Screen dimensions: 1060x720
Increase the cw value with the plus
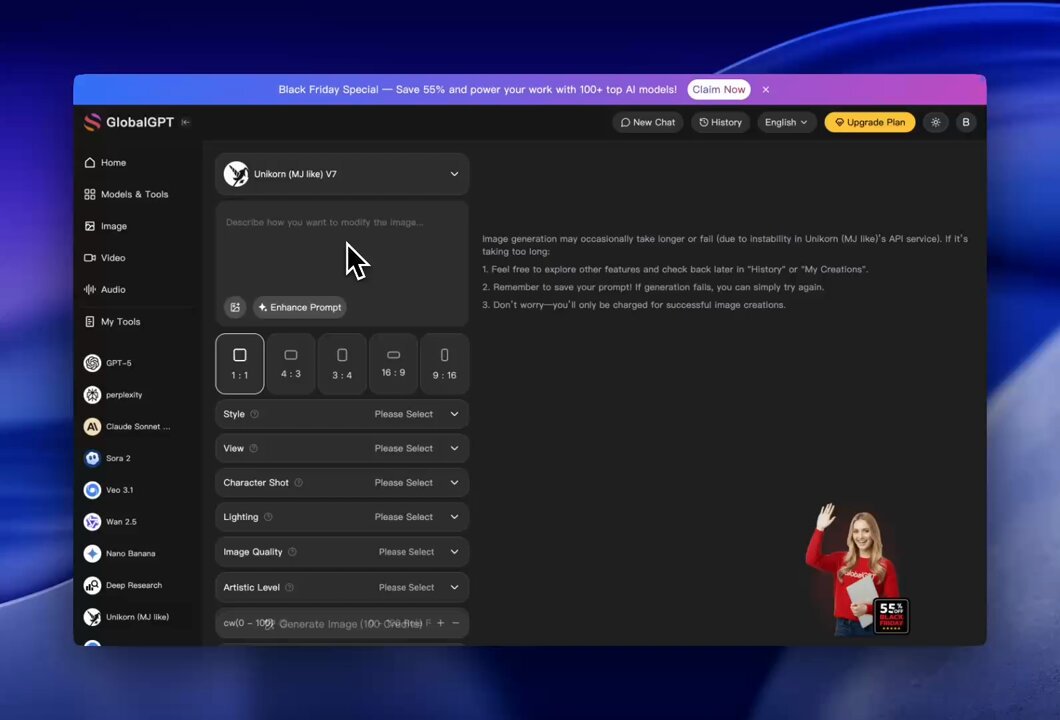(441, 623)
